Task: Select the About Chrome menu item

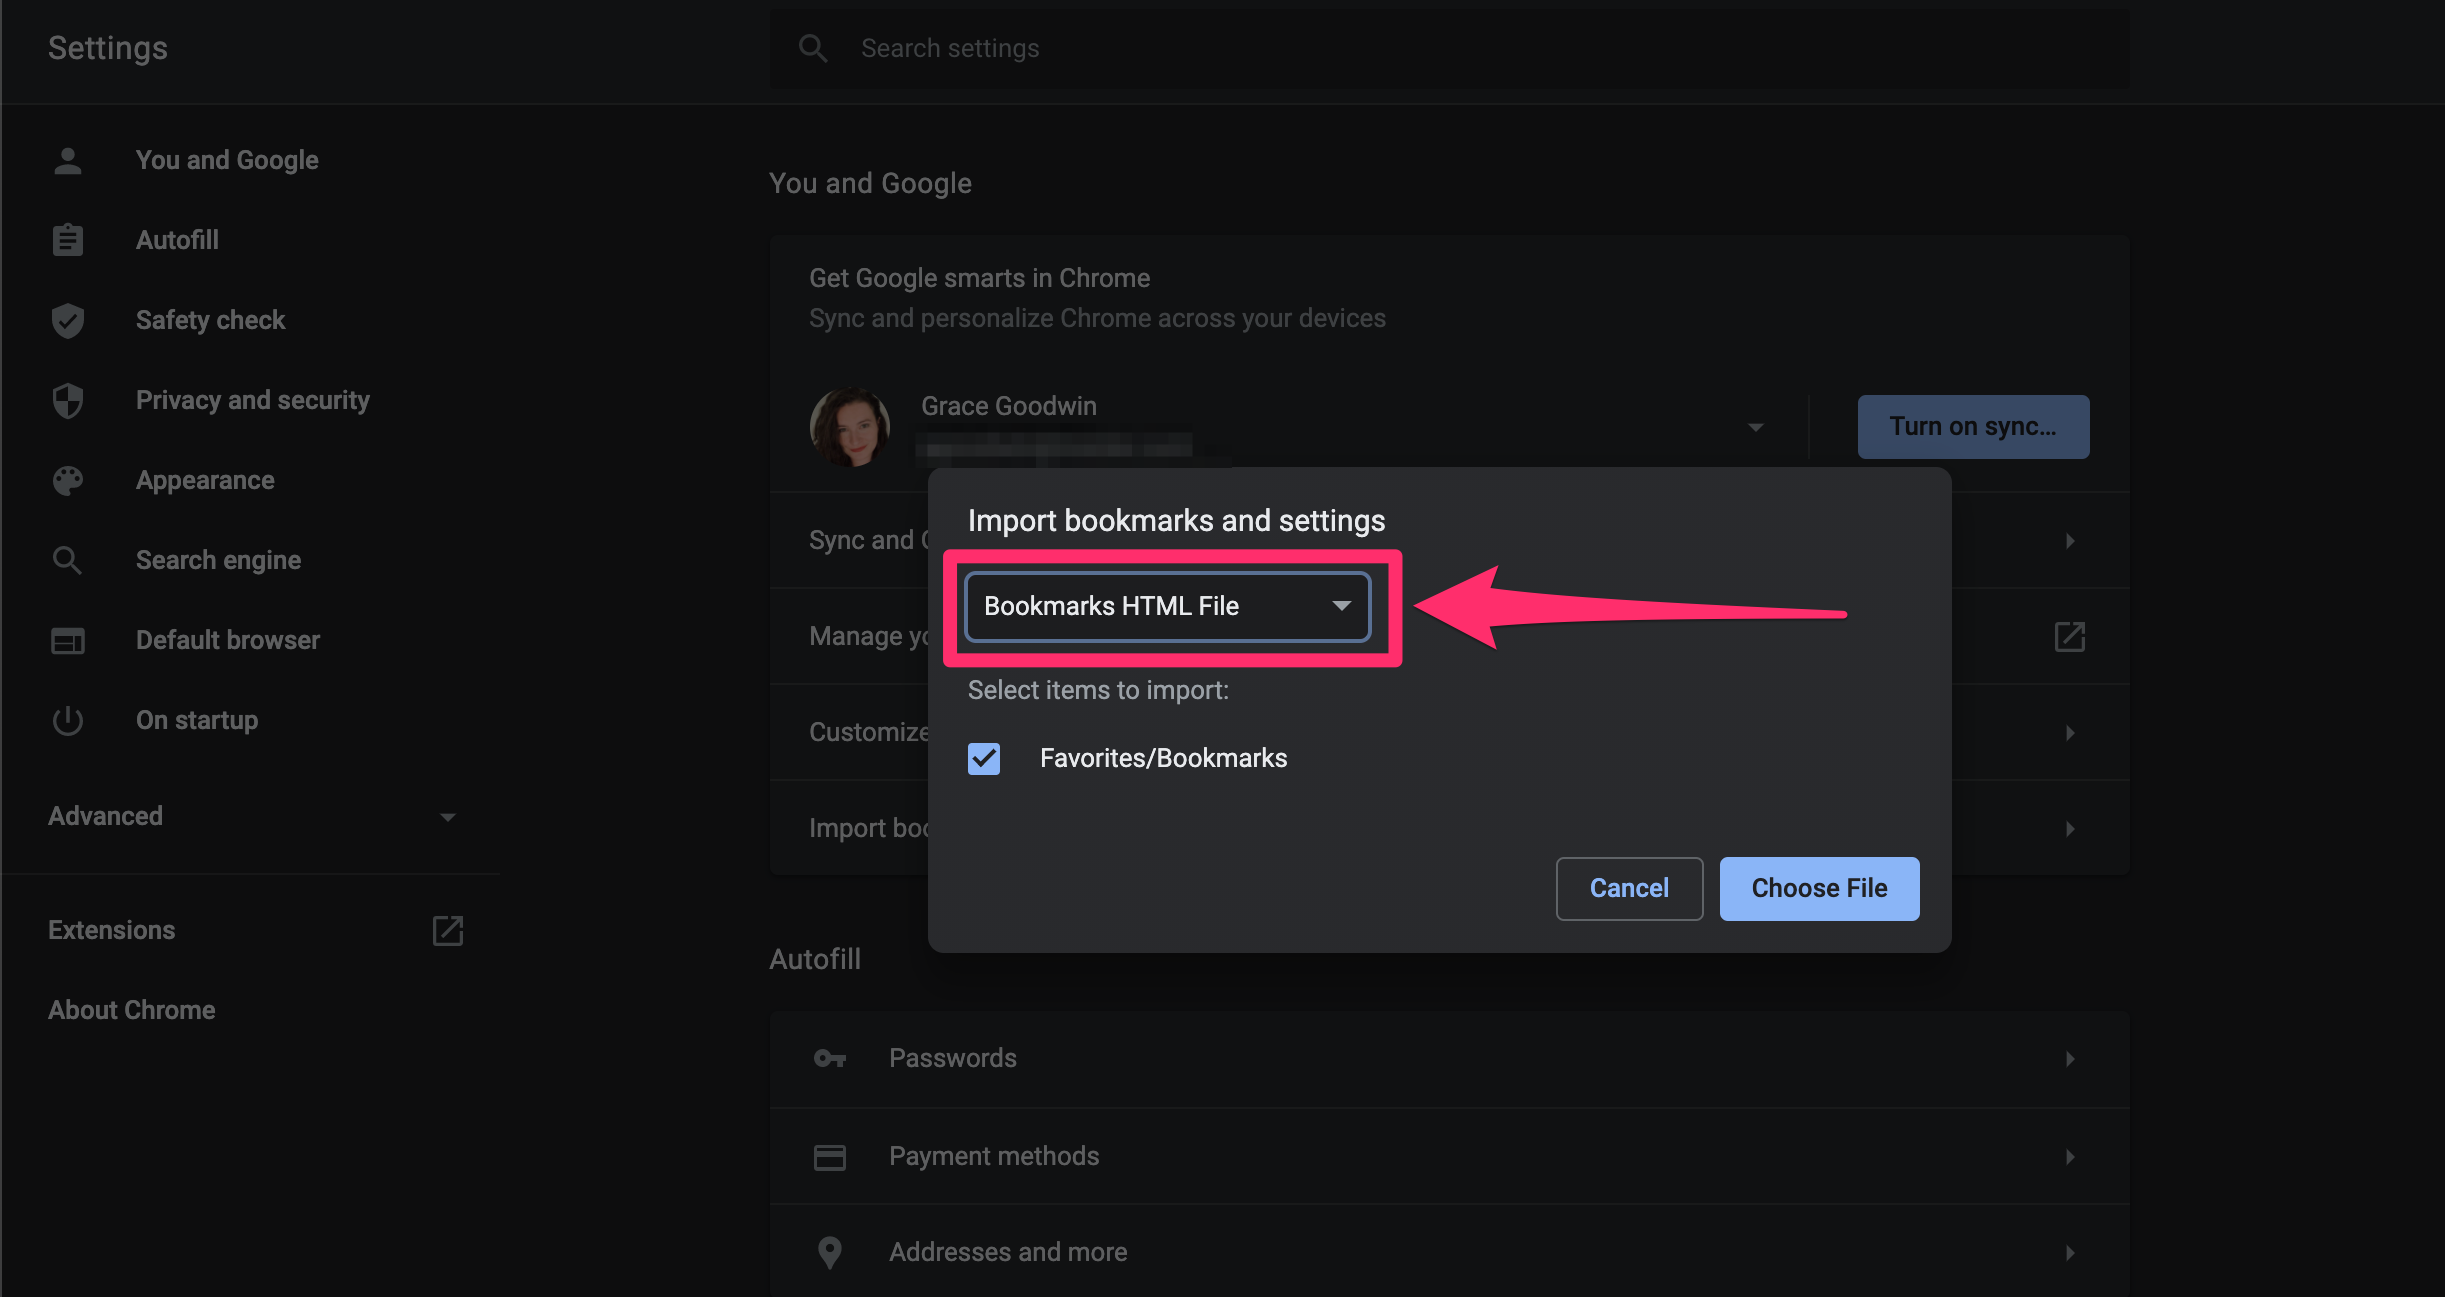Action: click(133, 1009)
